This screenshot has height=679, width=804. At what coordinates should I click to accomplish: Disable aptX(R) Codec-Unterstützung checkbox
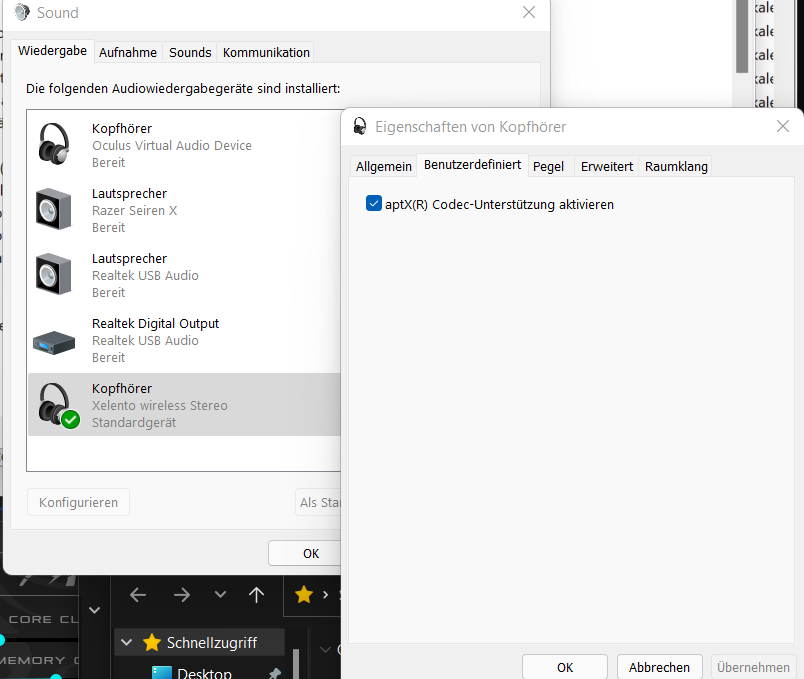(374, 204)
